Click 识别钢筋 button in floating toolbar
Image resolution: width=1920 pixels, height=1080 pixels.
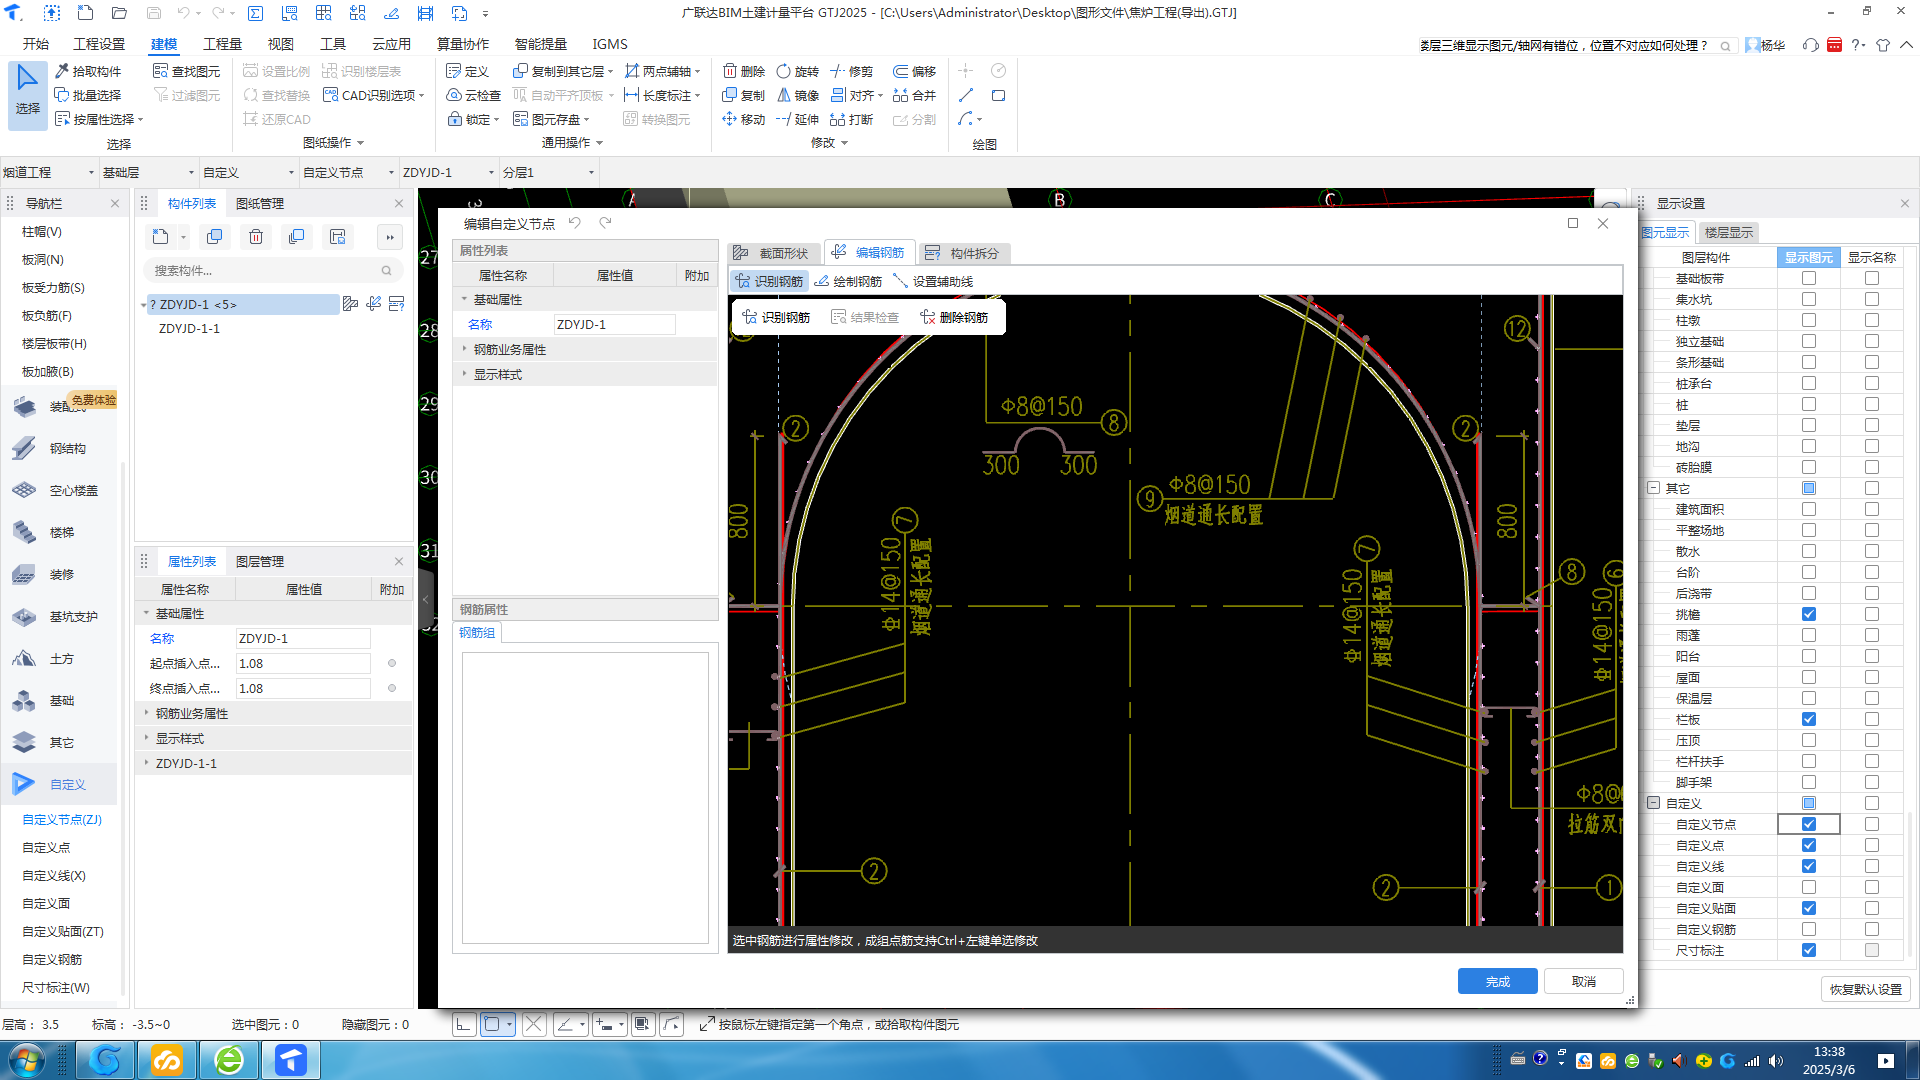(x=775, y=317)
